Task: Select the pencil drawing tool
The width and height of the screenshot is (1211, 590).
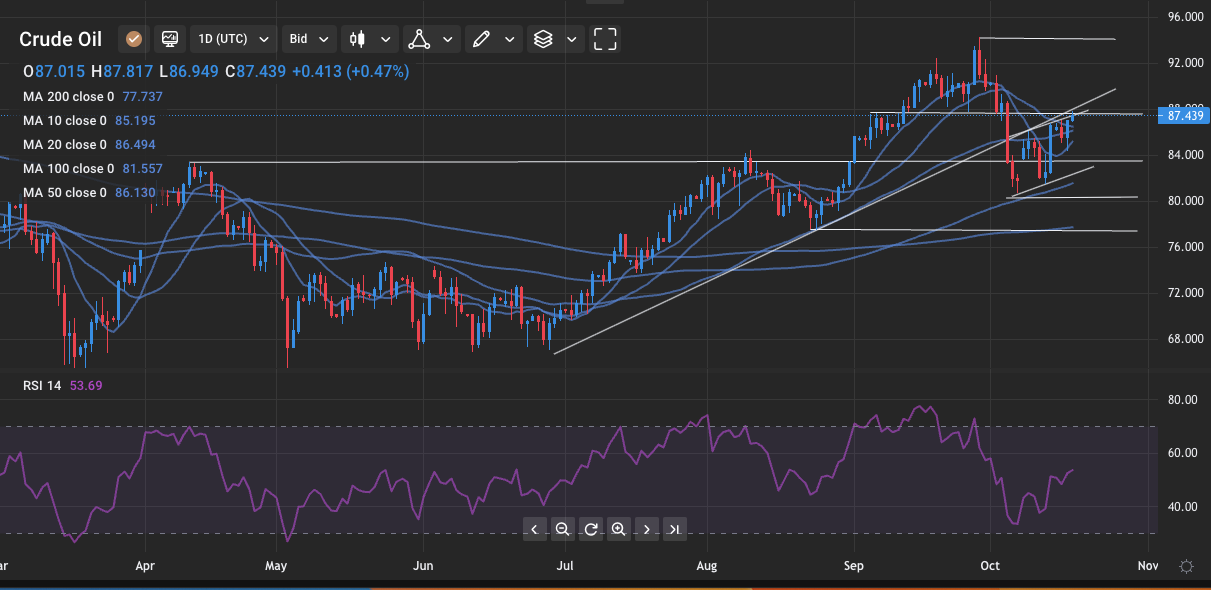Action: click(x=481, y=39)
